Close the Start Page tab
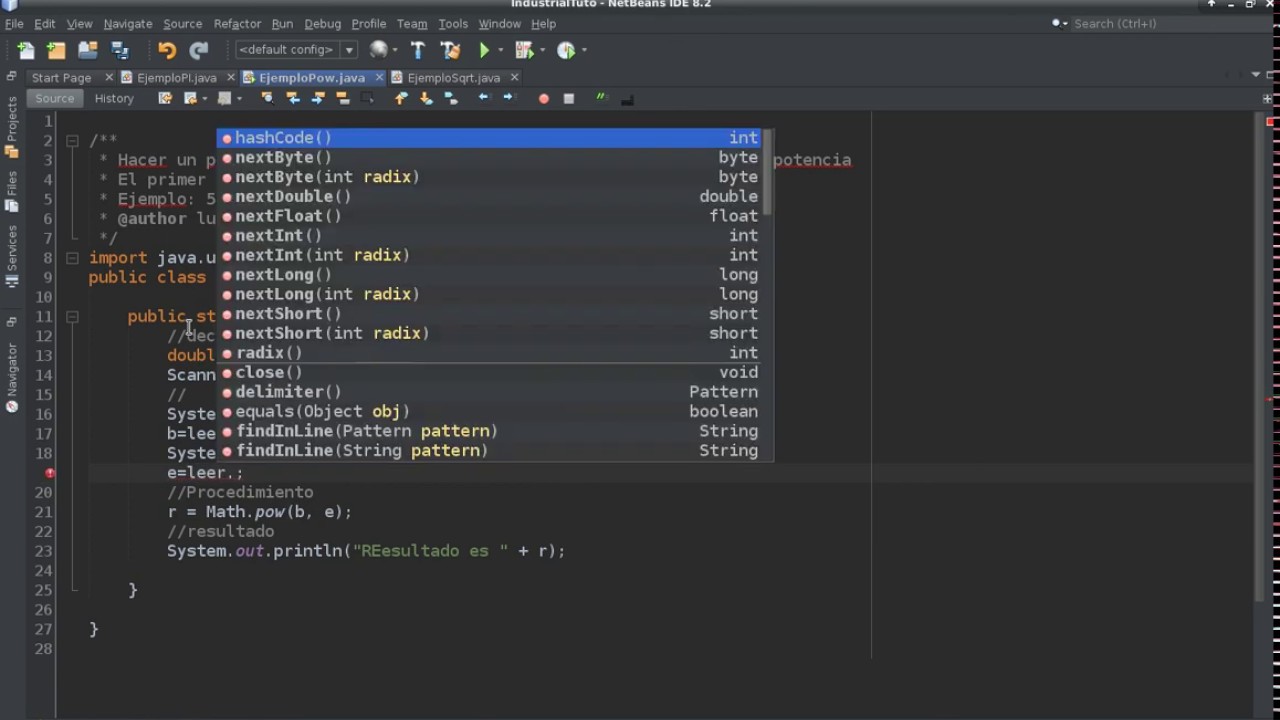Viewport: 1280px width, 720px height. (110, 77)
